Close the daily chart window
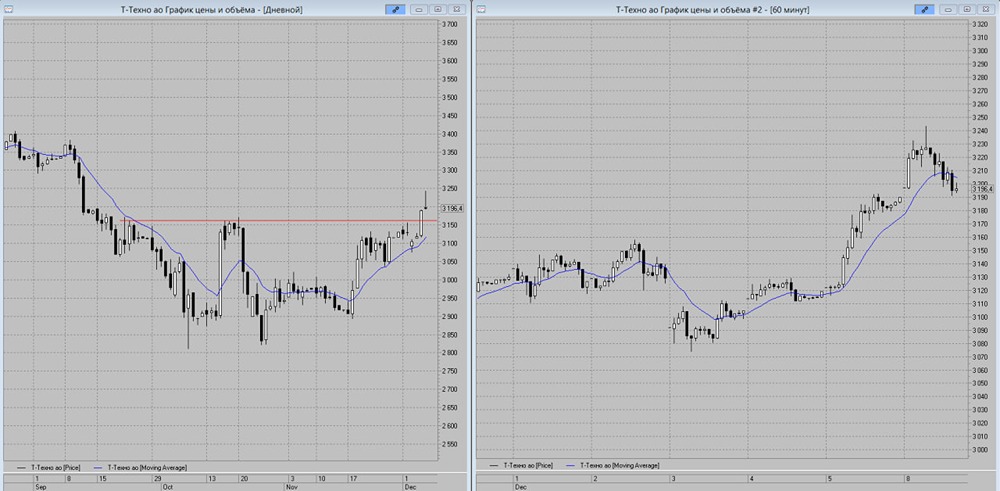The height and width of the screenshot is (491, 1000). (x=456, y=8)
